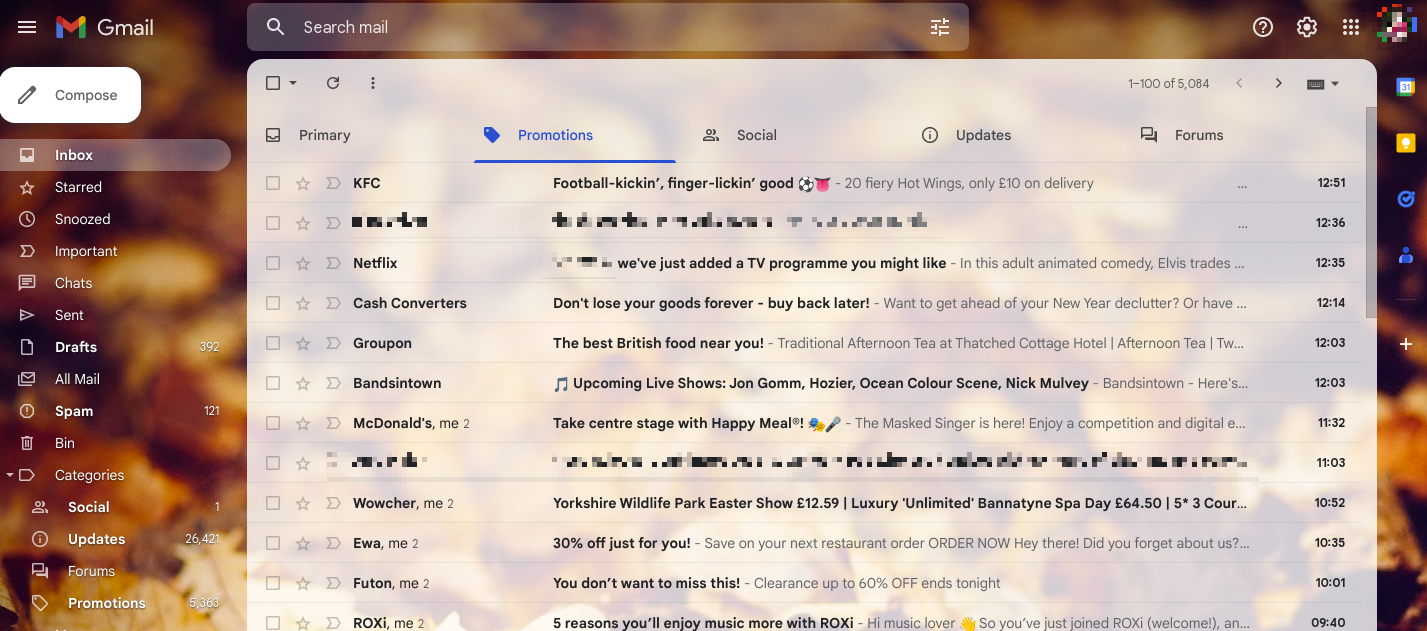Select the Bandsintown email checkbox
The image size is (1427, 631).
pos(273,383)
